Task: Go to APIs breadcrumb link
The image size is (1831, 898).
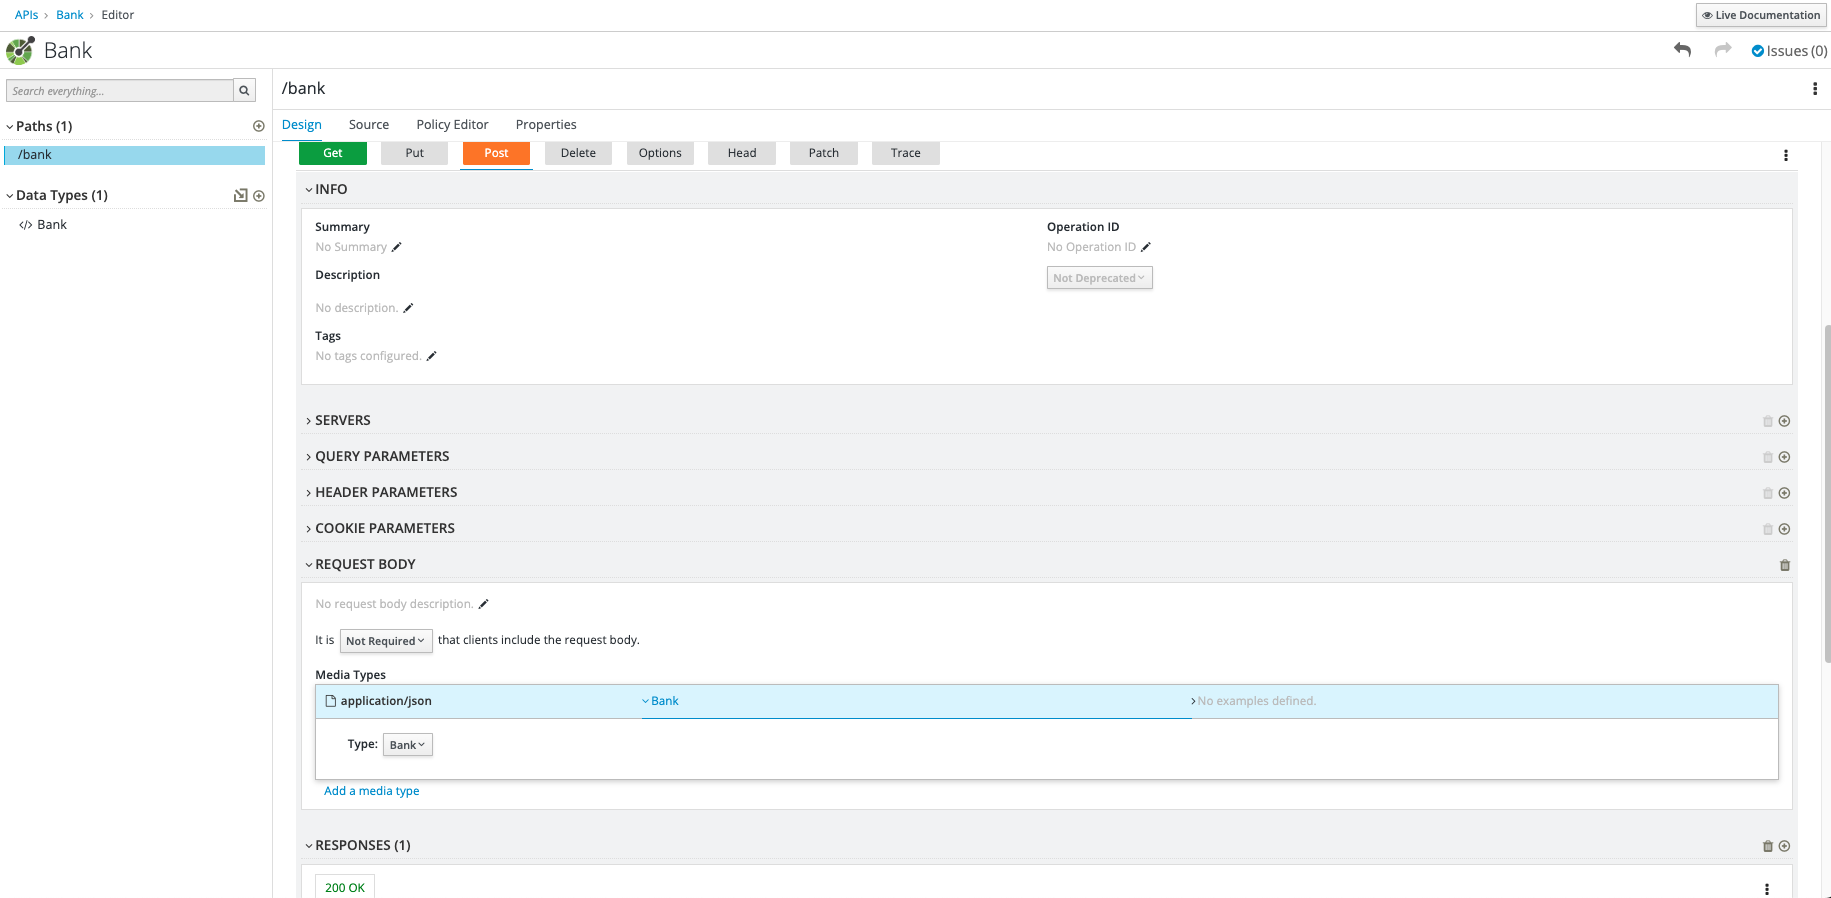Action: coord(27,15)
